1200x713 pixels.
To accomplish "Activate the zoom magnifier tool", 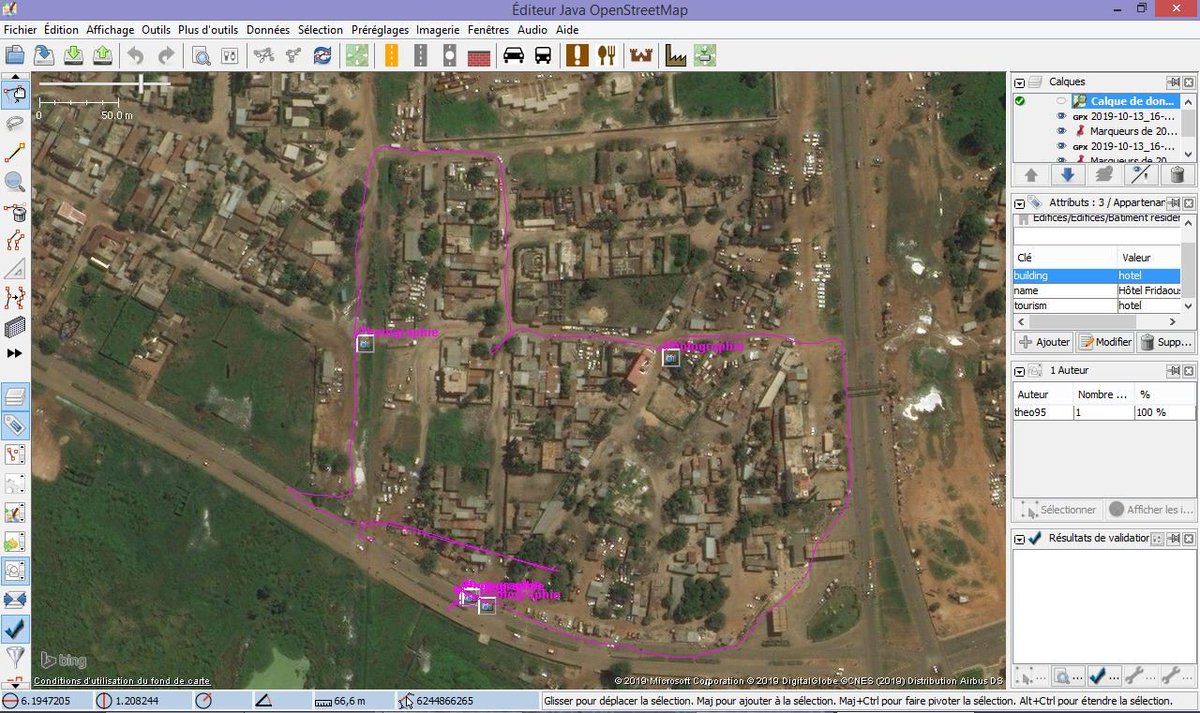I will [x=16, y=182].
